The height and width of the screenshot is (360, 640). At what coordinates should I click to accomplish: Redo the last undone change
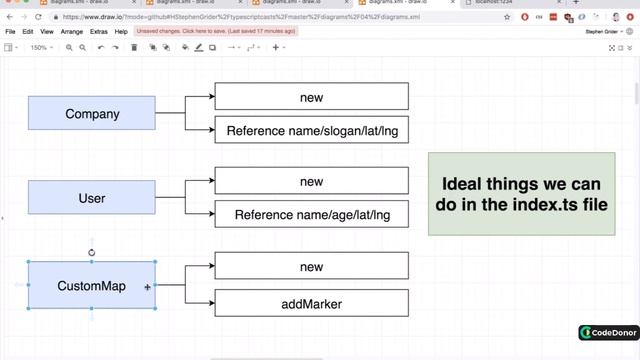[115, 48]
